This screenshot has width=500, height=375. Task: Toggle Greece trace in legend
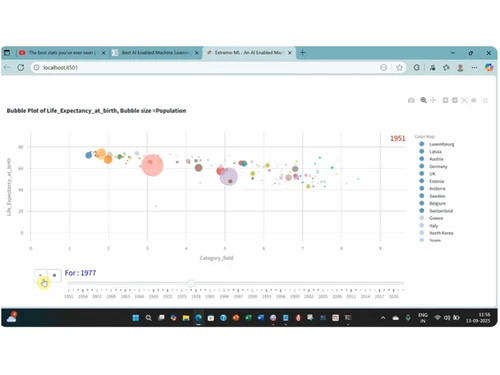tap(431, 218)
